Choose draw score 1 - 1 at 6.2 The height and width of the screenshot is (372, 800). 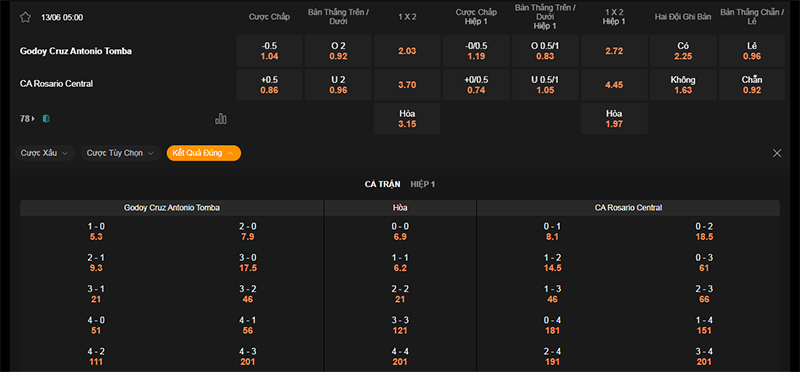(x=401, y=263)
